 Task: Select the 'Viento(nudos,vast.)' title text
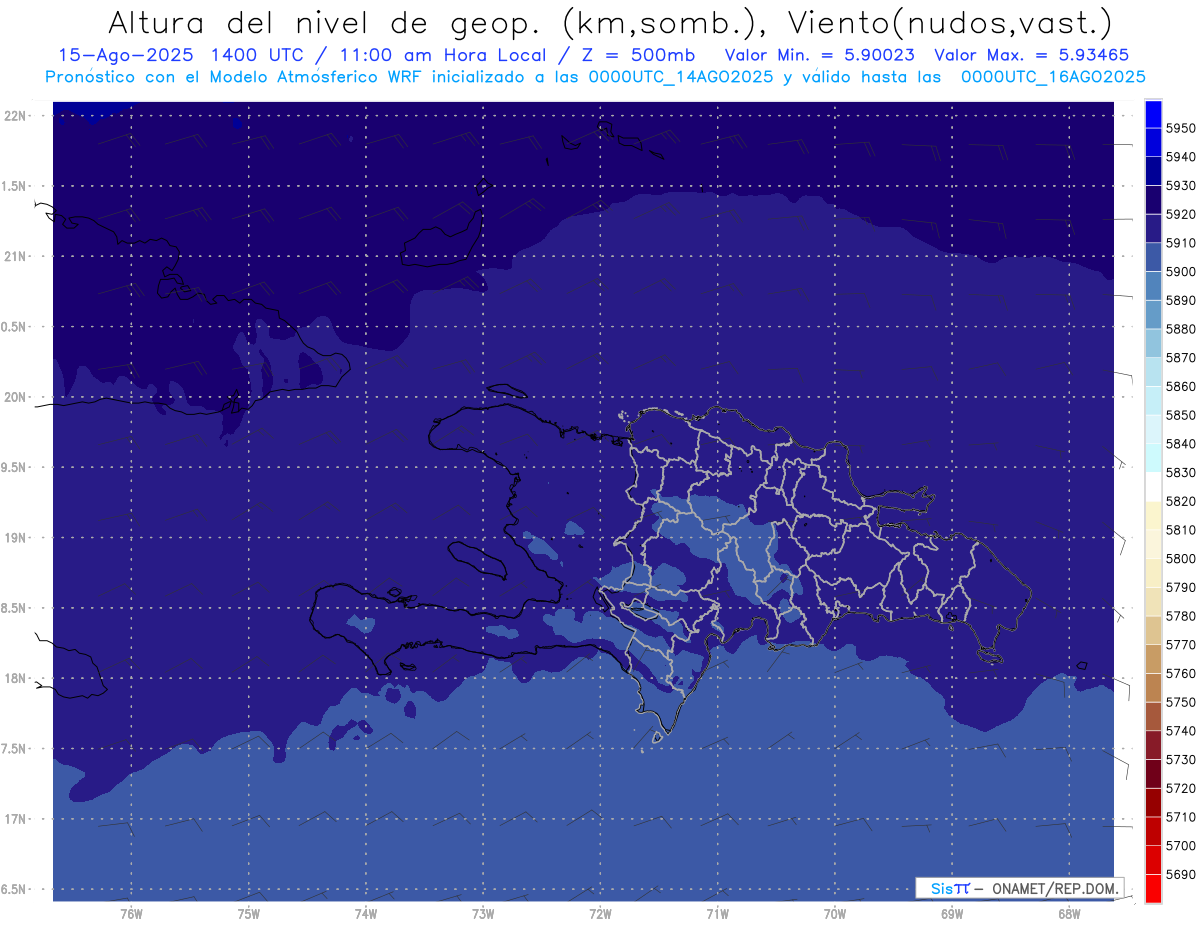(949, 22)
